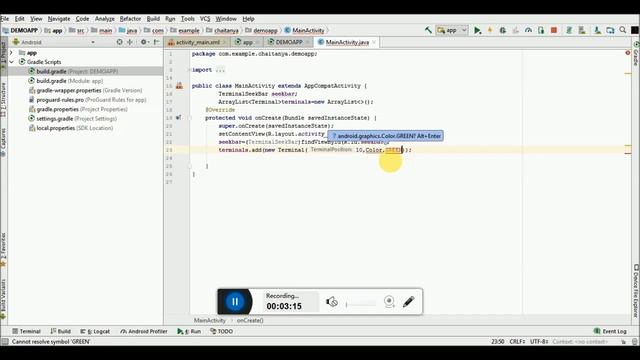The width and height of the screenshot is (640, 360).
Task: Open Project panel settings gear
Action: click(x=144, y=42)
